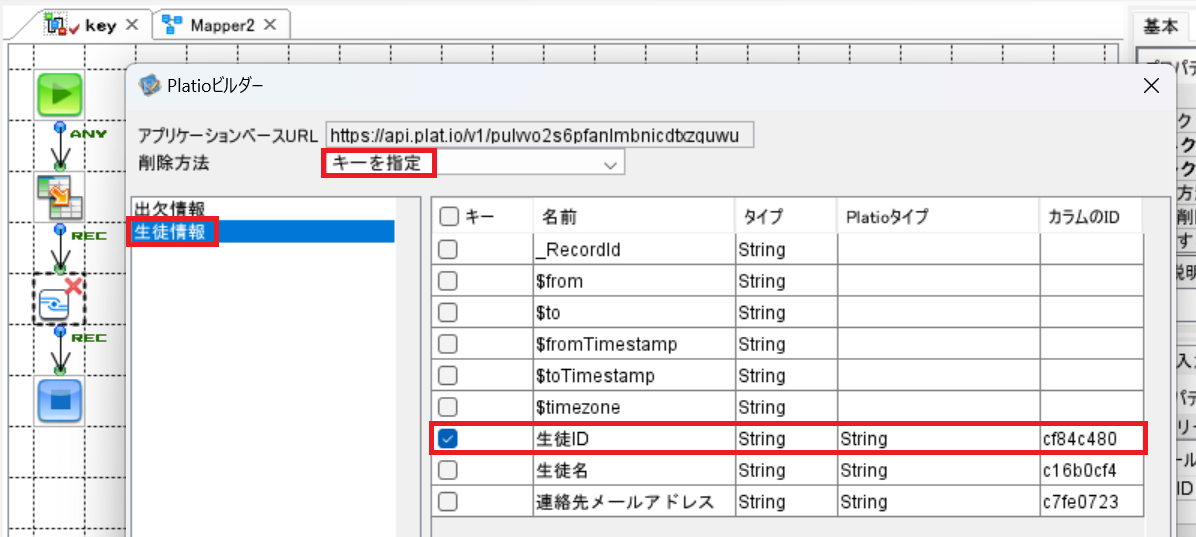Screen dimensions: 1196x537
Task: Open the 削除方法 dropdown
Action: tap(475, 163)
